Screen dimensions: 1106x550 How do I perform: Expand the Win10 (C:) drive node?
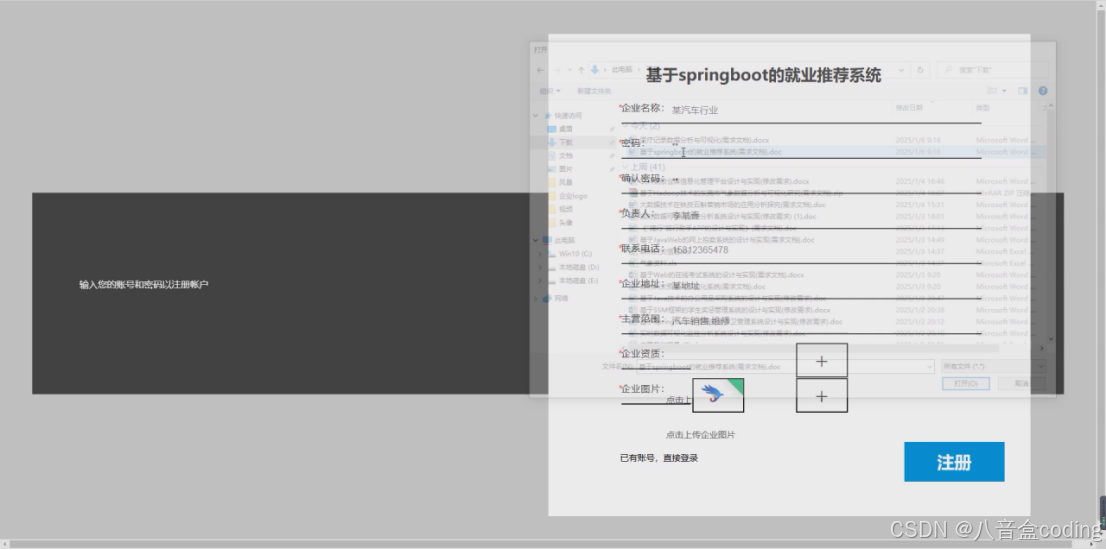click(541, 254)
